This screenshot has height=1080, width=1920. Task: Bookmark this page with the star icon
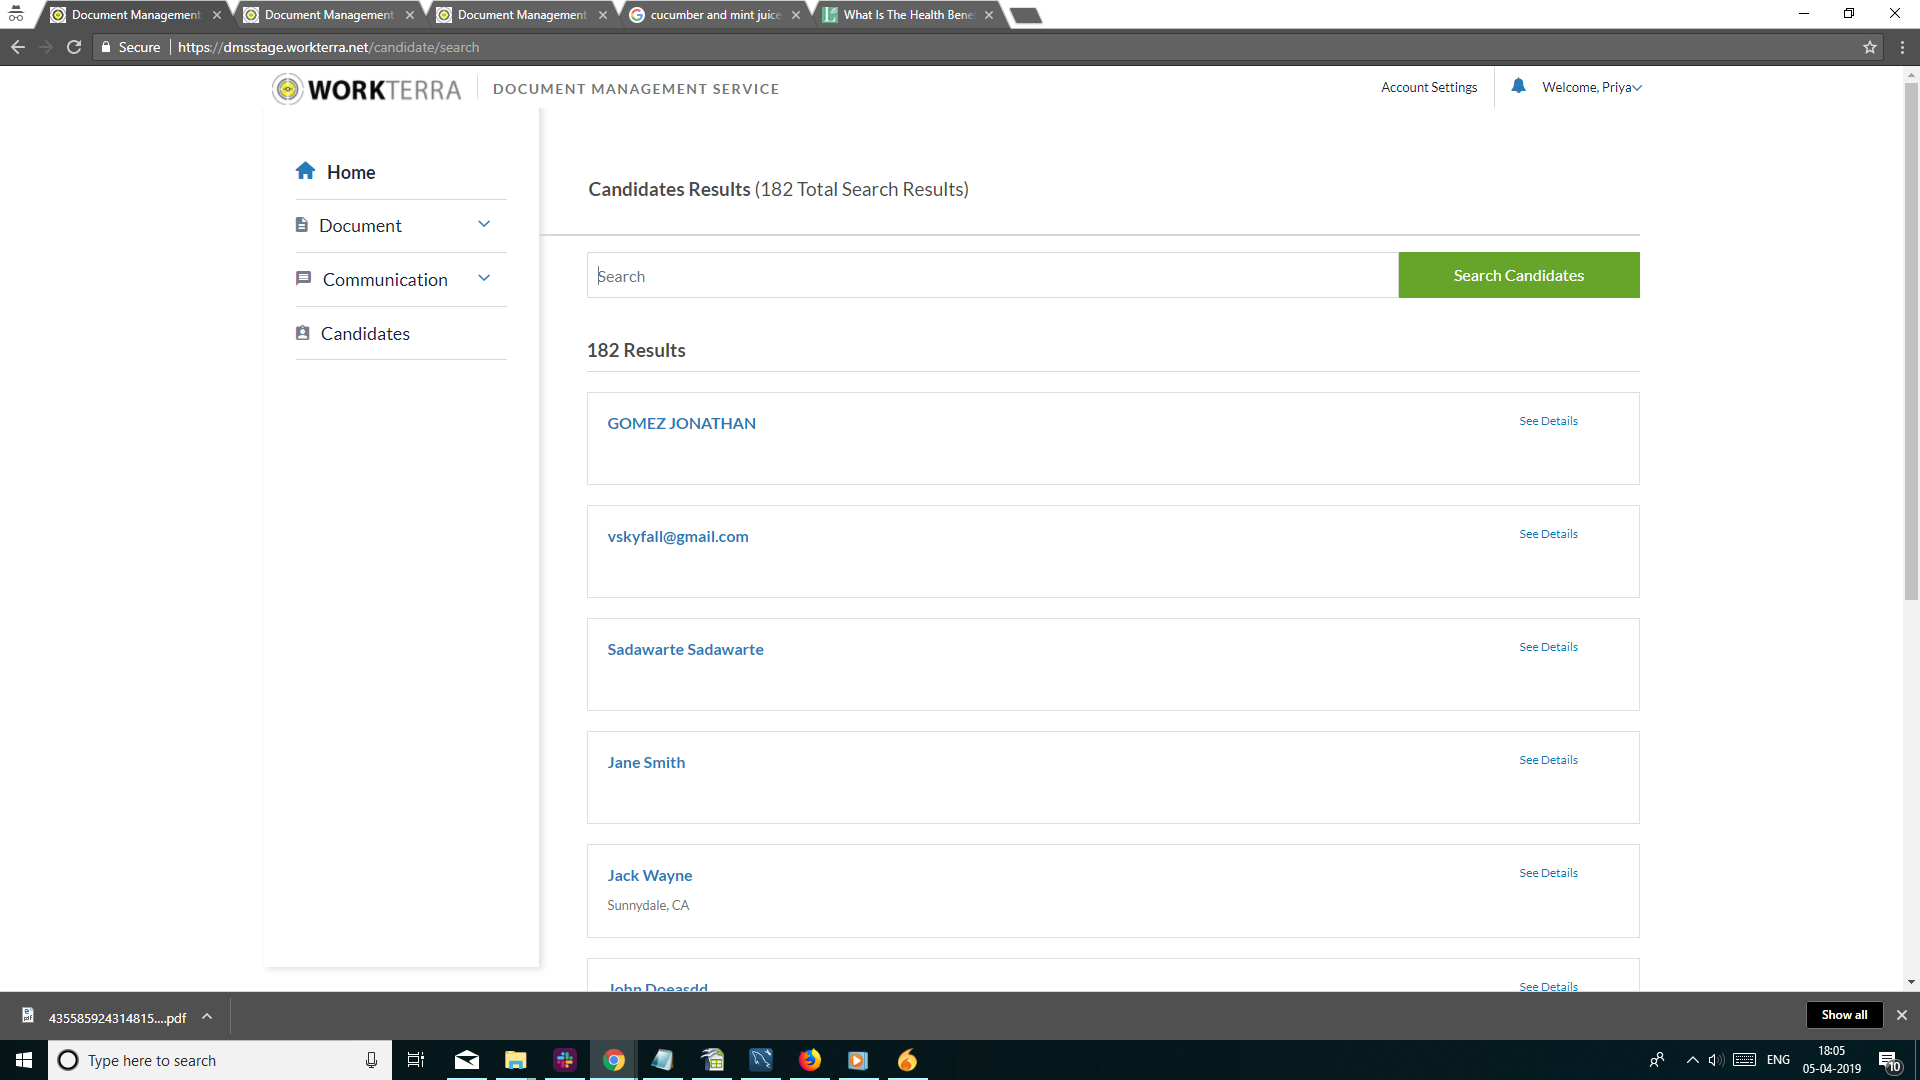pos(1869,47)
